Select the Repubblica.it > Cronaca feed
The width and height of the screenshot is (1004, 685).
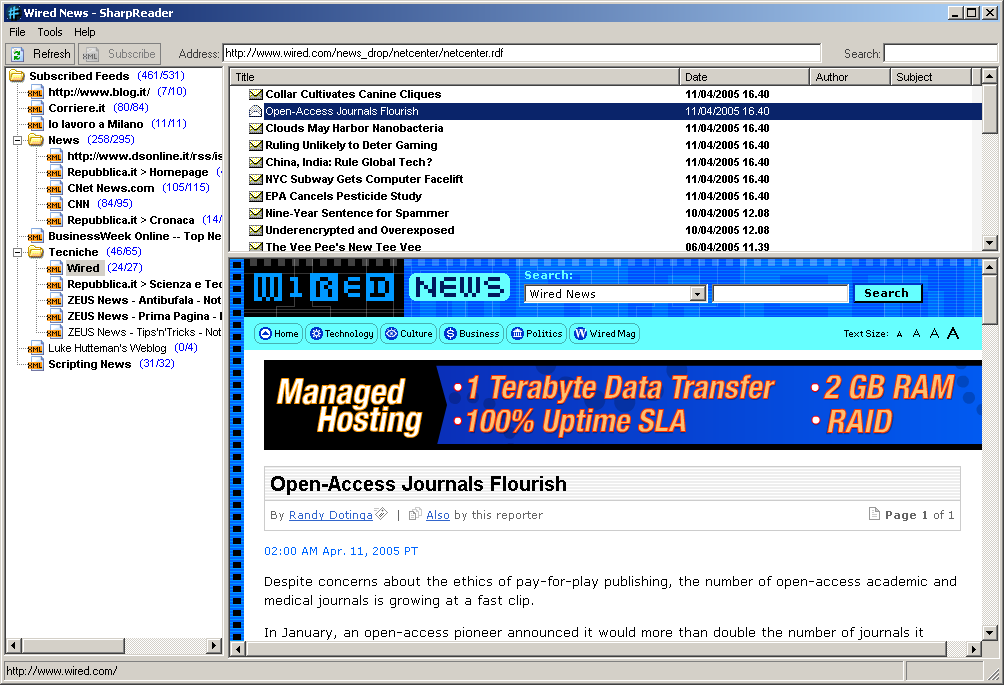pyautogui.click(x=131, y=220)
